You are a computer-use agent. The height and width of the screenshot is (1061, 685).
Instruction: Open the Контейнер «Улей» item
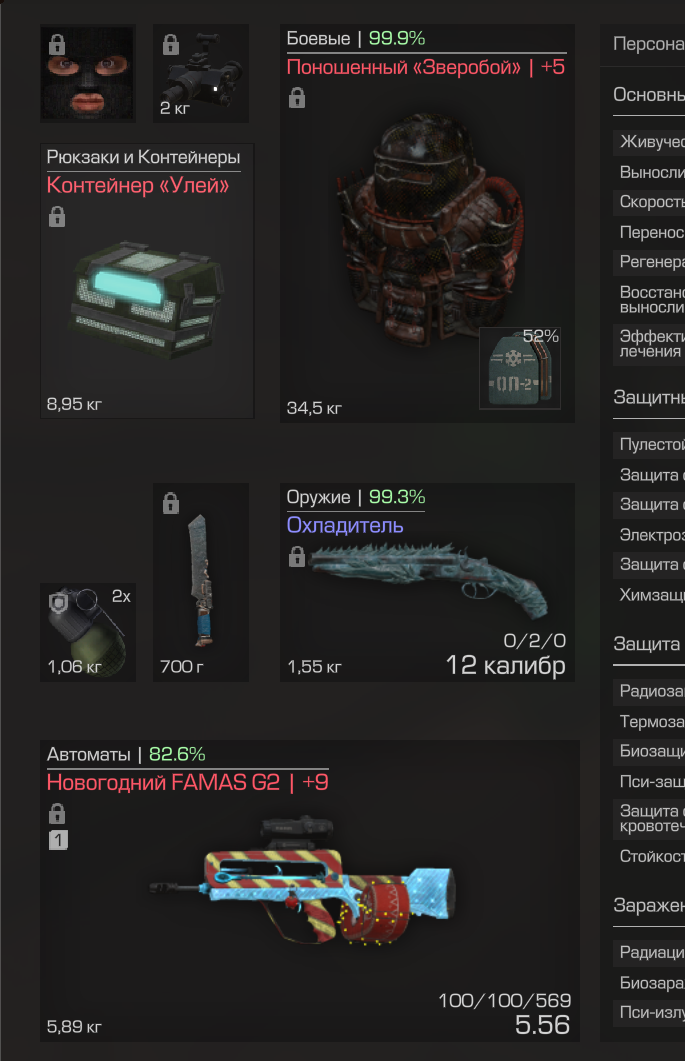[148, 281]
